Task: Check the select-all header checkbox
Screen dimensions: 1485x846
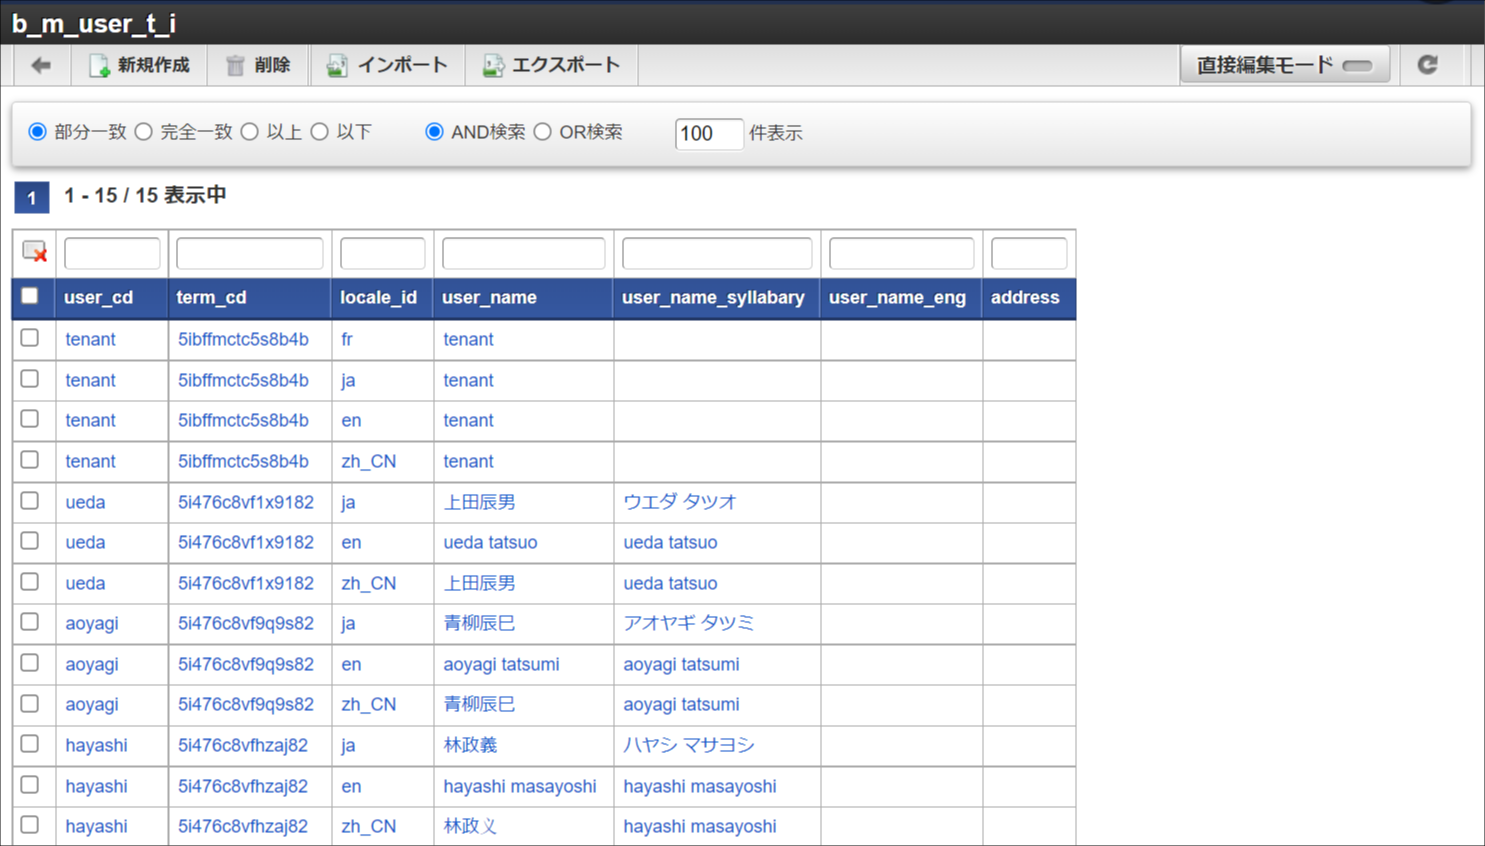Action: [x=29, y=295]
